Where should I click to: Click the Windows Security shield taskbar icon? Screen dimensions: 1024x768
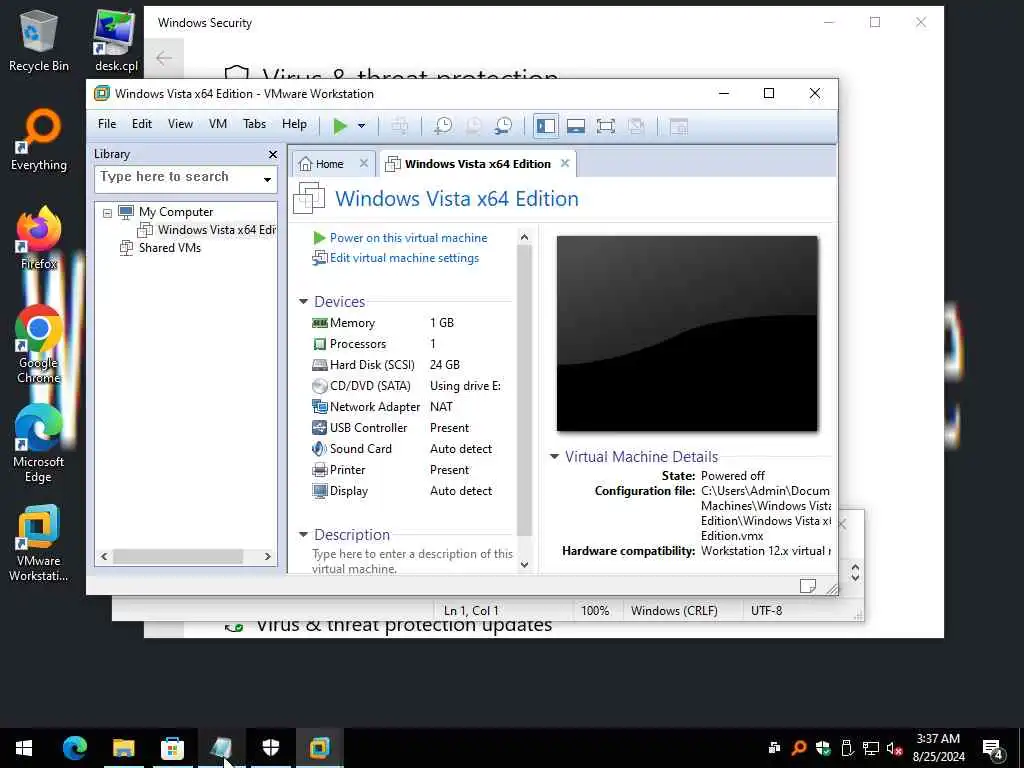[270, 748]
